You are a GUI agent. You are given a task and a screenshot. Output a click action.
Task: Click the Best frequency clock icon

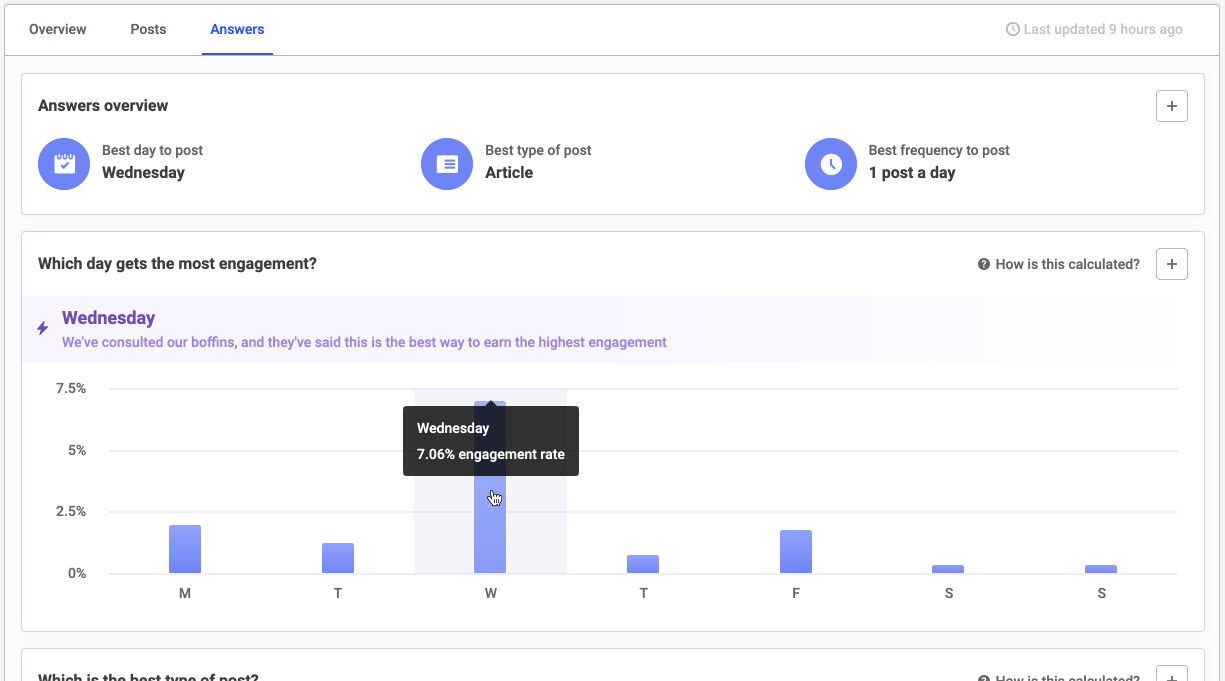tap(830, 163)
